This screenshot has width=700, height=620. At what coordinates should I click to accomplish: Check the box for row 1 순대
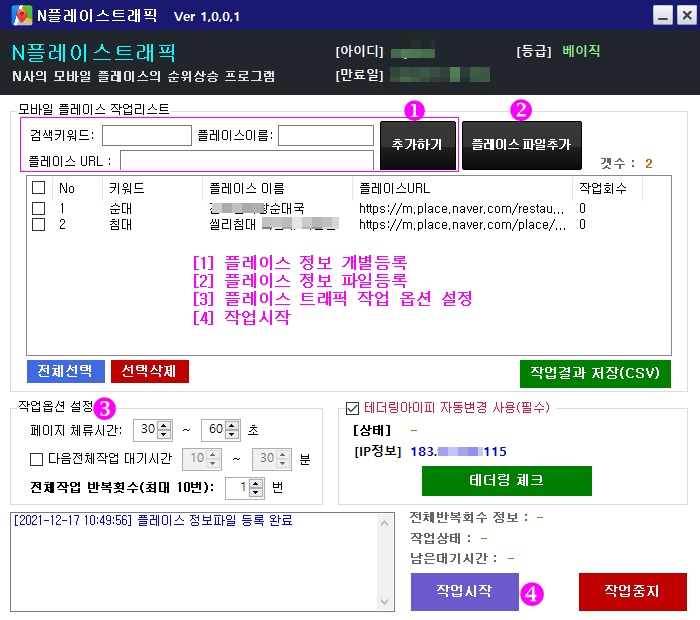click(x=38, y=208)
